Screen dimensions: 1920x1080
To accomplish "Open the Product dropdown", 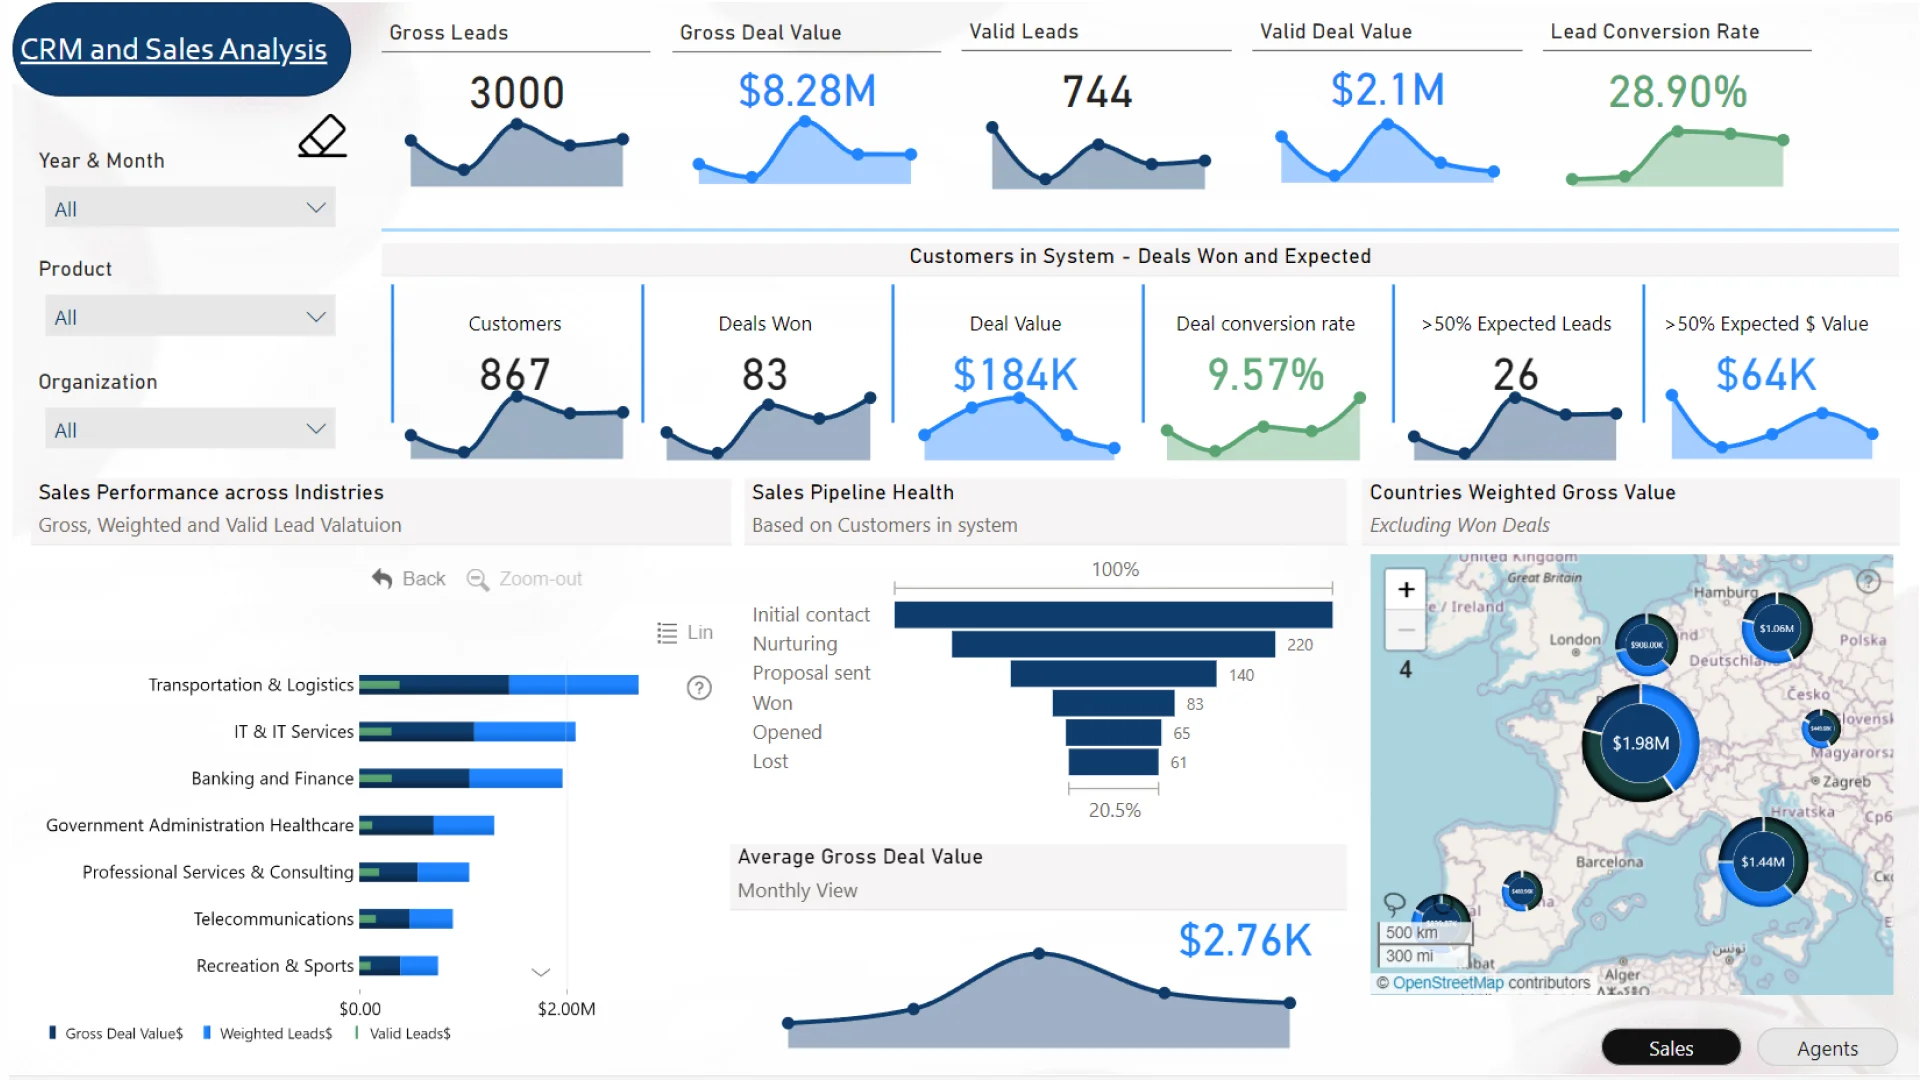I will click(190, 316).
